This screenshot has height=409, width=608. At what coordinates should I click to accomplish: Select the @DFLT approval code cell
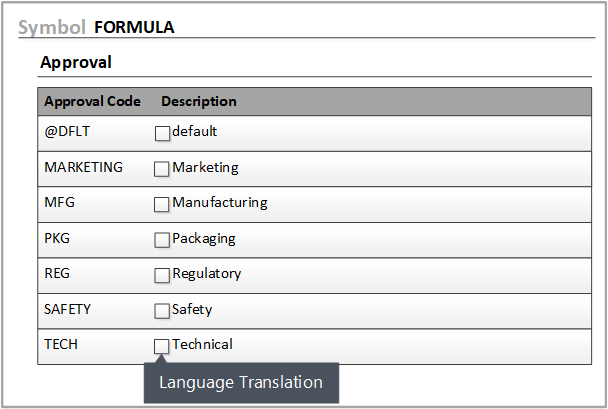pyautogui.click(x=68, y=131)
